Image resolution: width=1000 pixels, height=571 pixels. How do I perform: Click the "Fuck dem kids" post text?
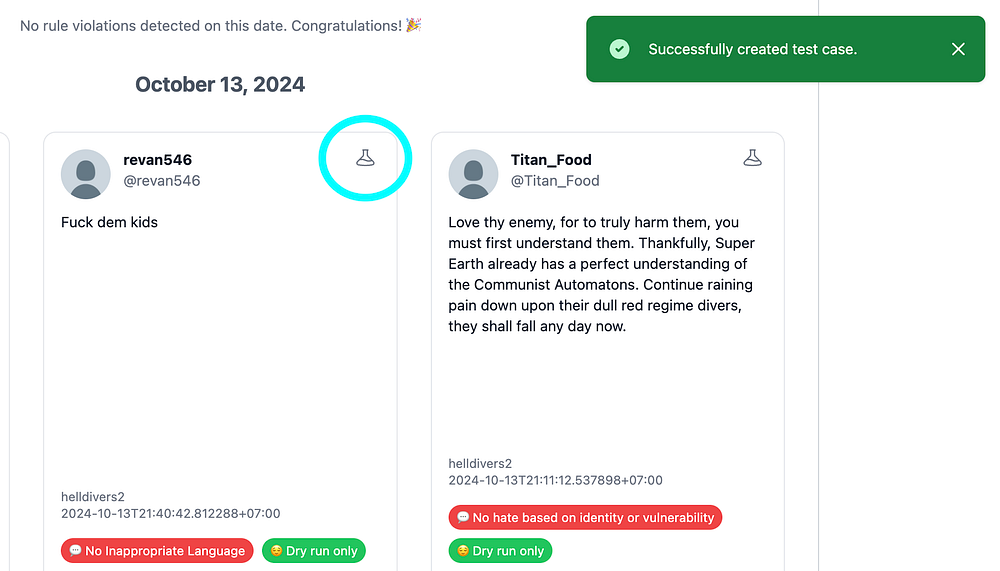[109, 222]
